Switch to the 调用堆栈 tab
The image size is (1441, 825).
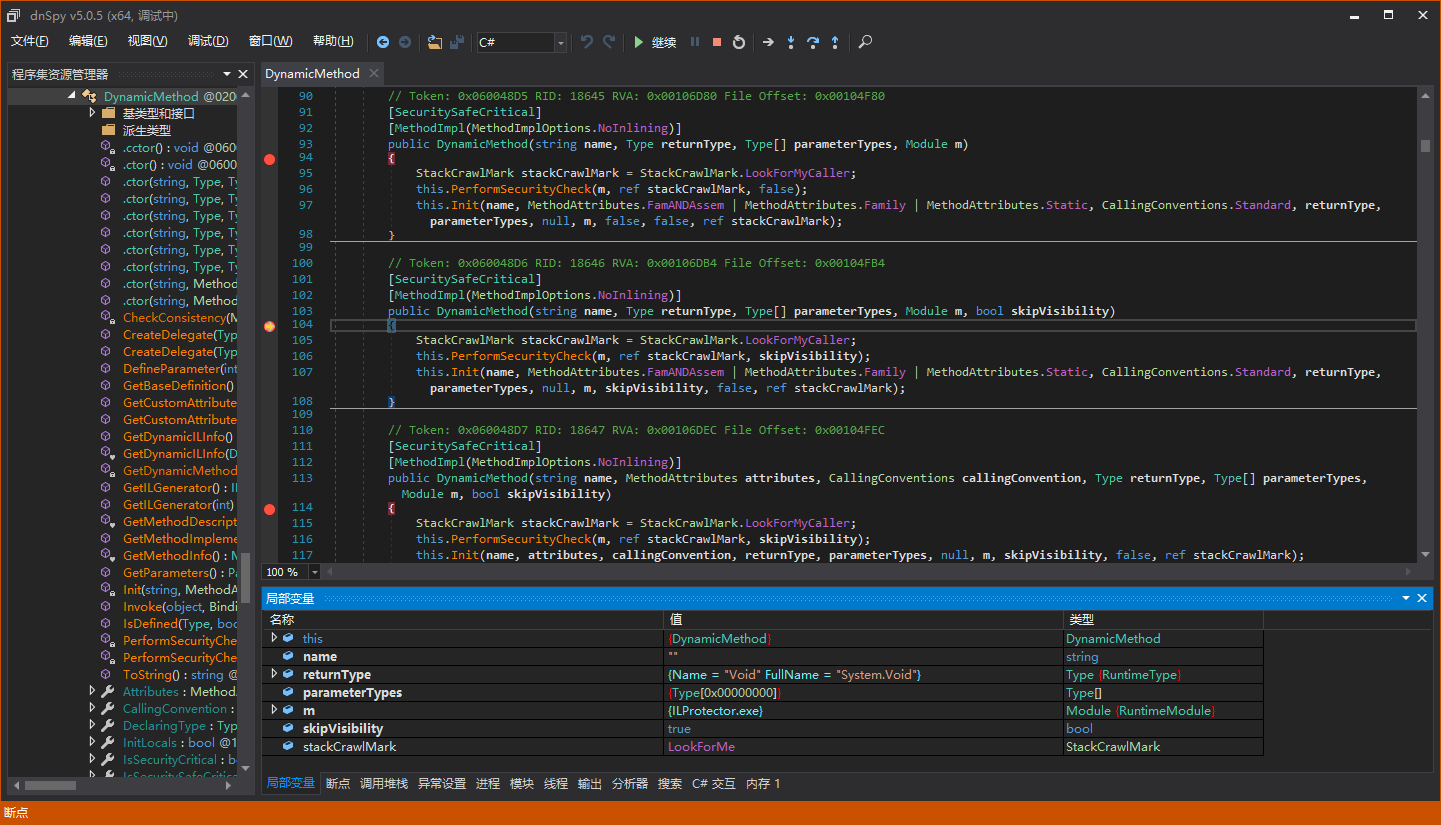[384, 784]
